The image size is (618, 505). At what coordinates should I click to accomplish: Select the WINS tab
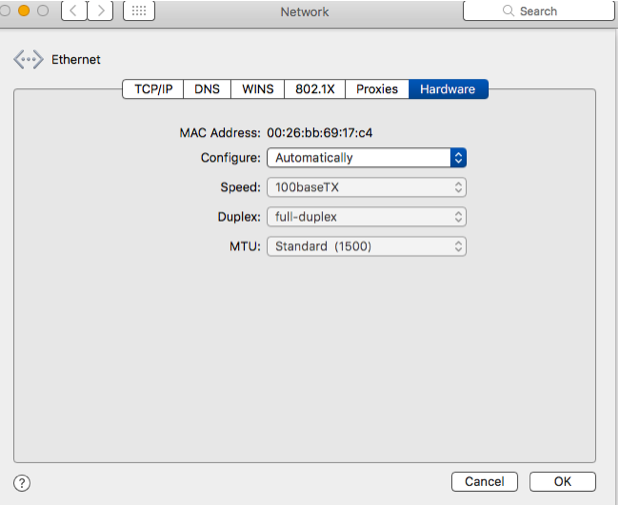pos(258,89)
